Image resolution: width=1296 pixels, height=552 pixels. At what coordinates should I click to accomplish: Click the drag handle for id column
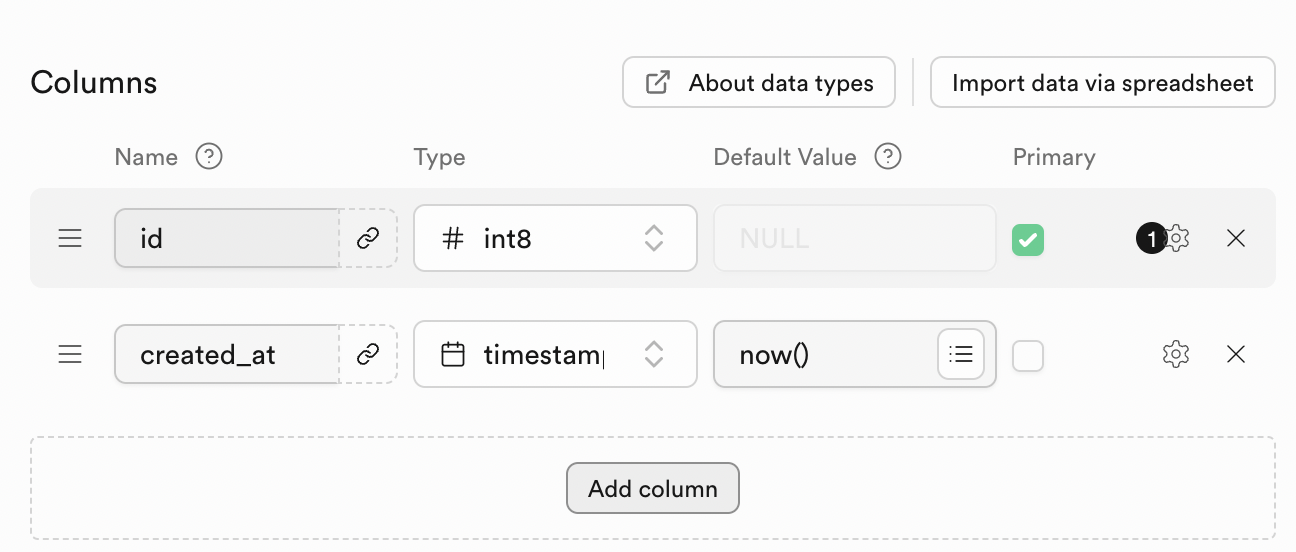click(x=70, y=239)
